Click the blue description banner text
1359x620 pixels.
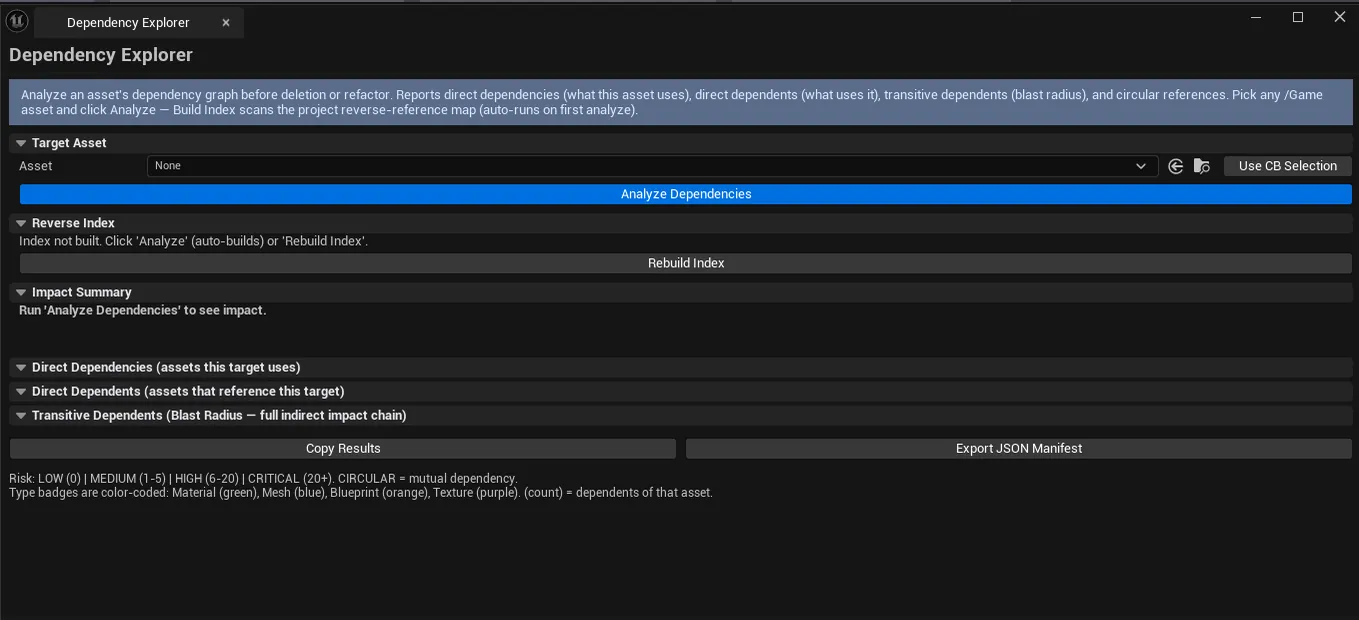point(672,102)
